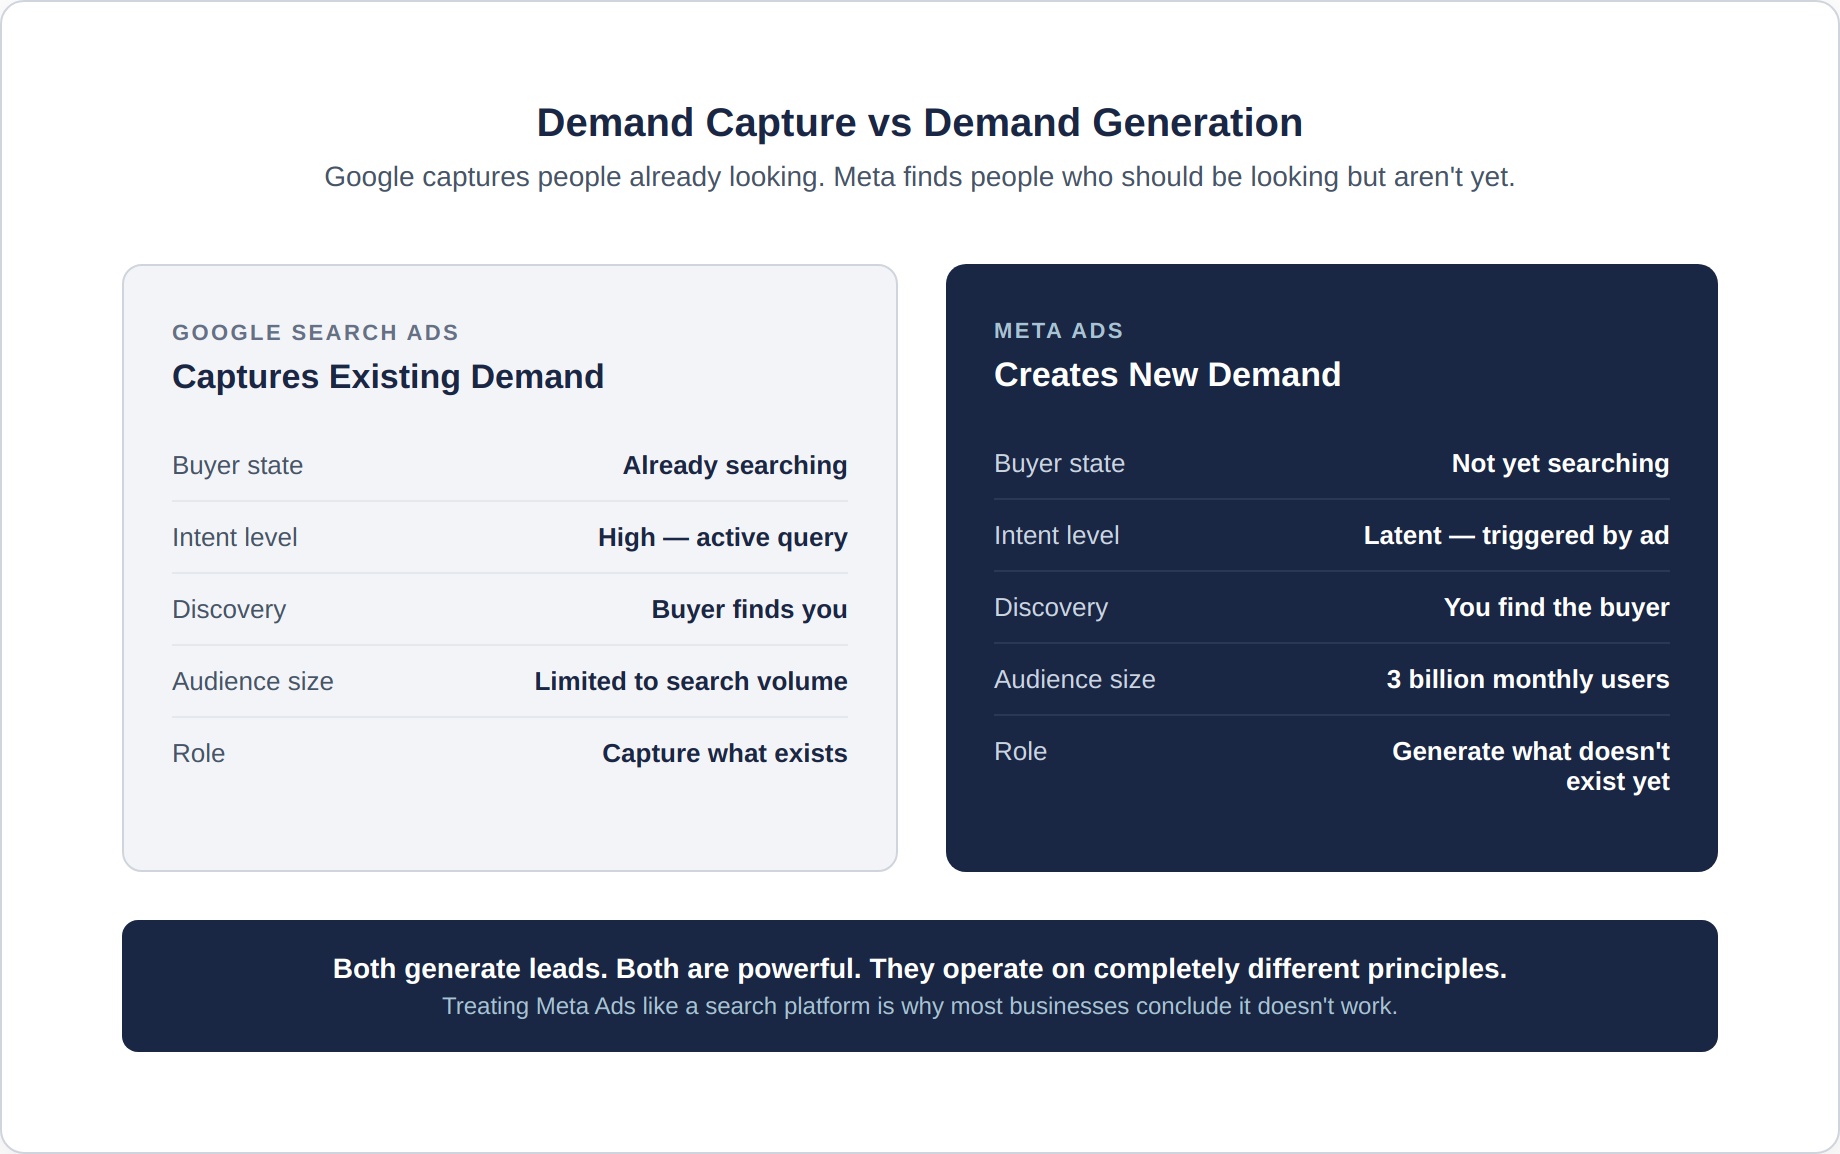Click 'Discovery' label in Google card

229,609
